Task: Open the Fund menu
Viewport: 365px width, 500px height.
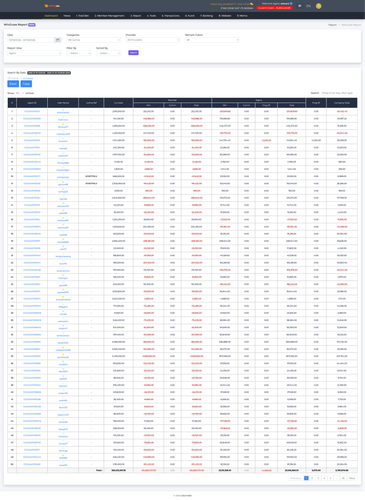Action: tap(190, 16)
